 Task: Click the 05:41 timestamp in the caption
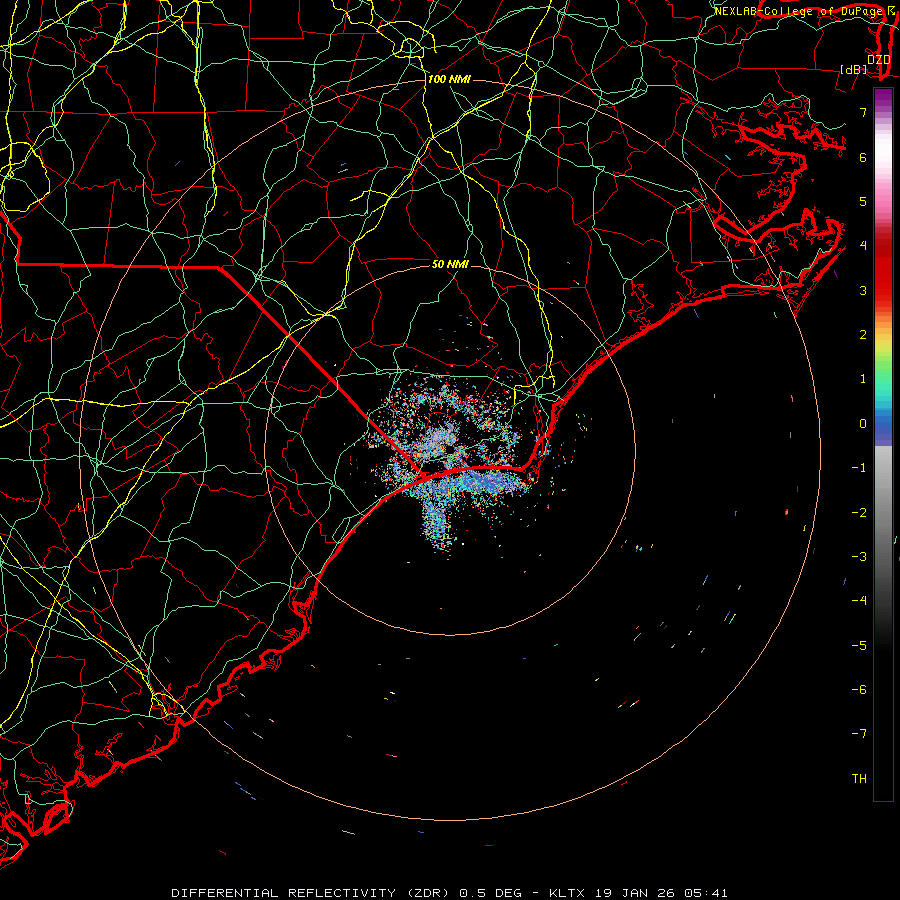(706, 893)
